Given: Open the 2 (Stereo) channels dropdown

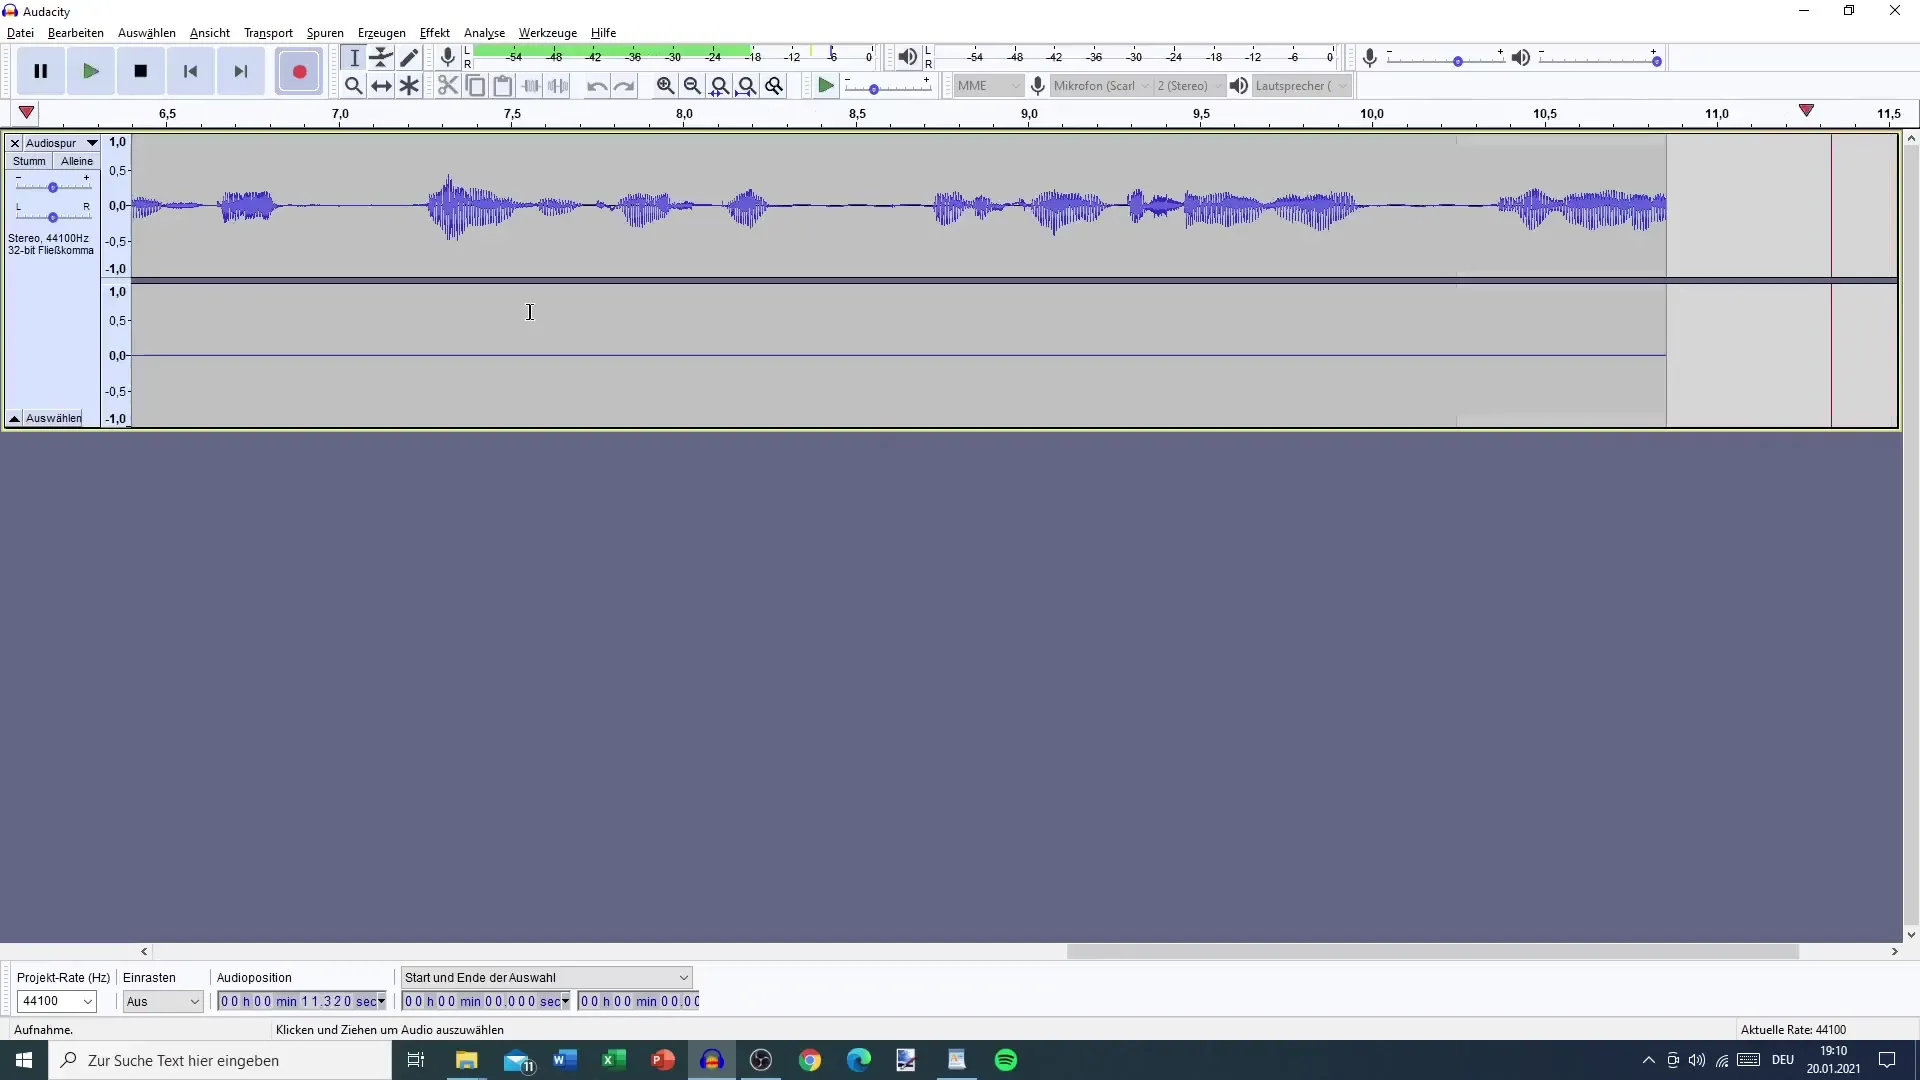Looking at the screenshot, I should [1190, 86].
